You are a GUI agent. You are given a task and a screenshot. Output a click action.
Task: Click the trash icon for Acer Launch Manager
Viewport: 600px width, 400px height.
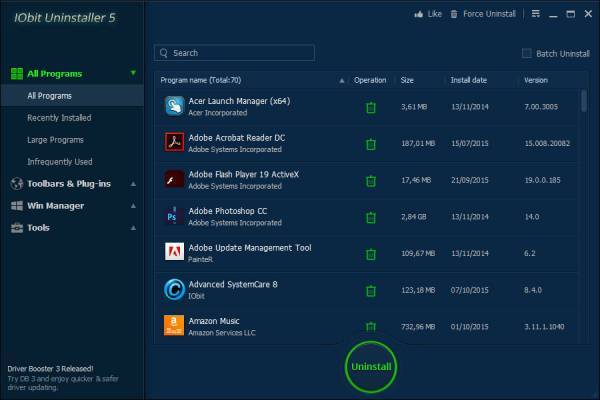(371, 107)
